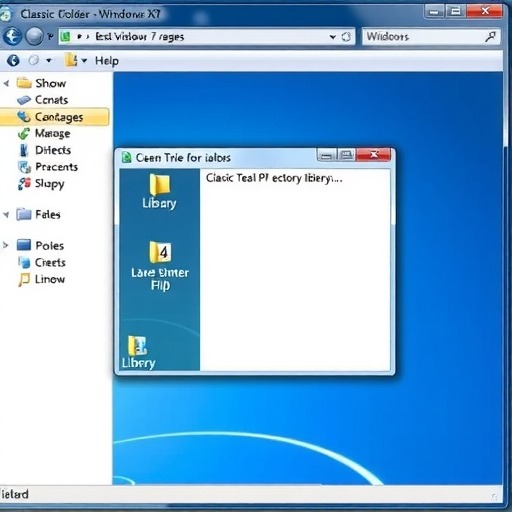
Task: Click the bottom 'Libery' label in the dialog
Action: coord(139,363)
